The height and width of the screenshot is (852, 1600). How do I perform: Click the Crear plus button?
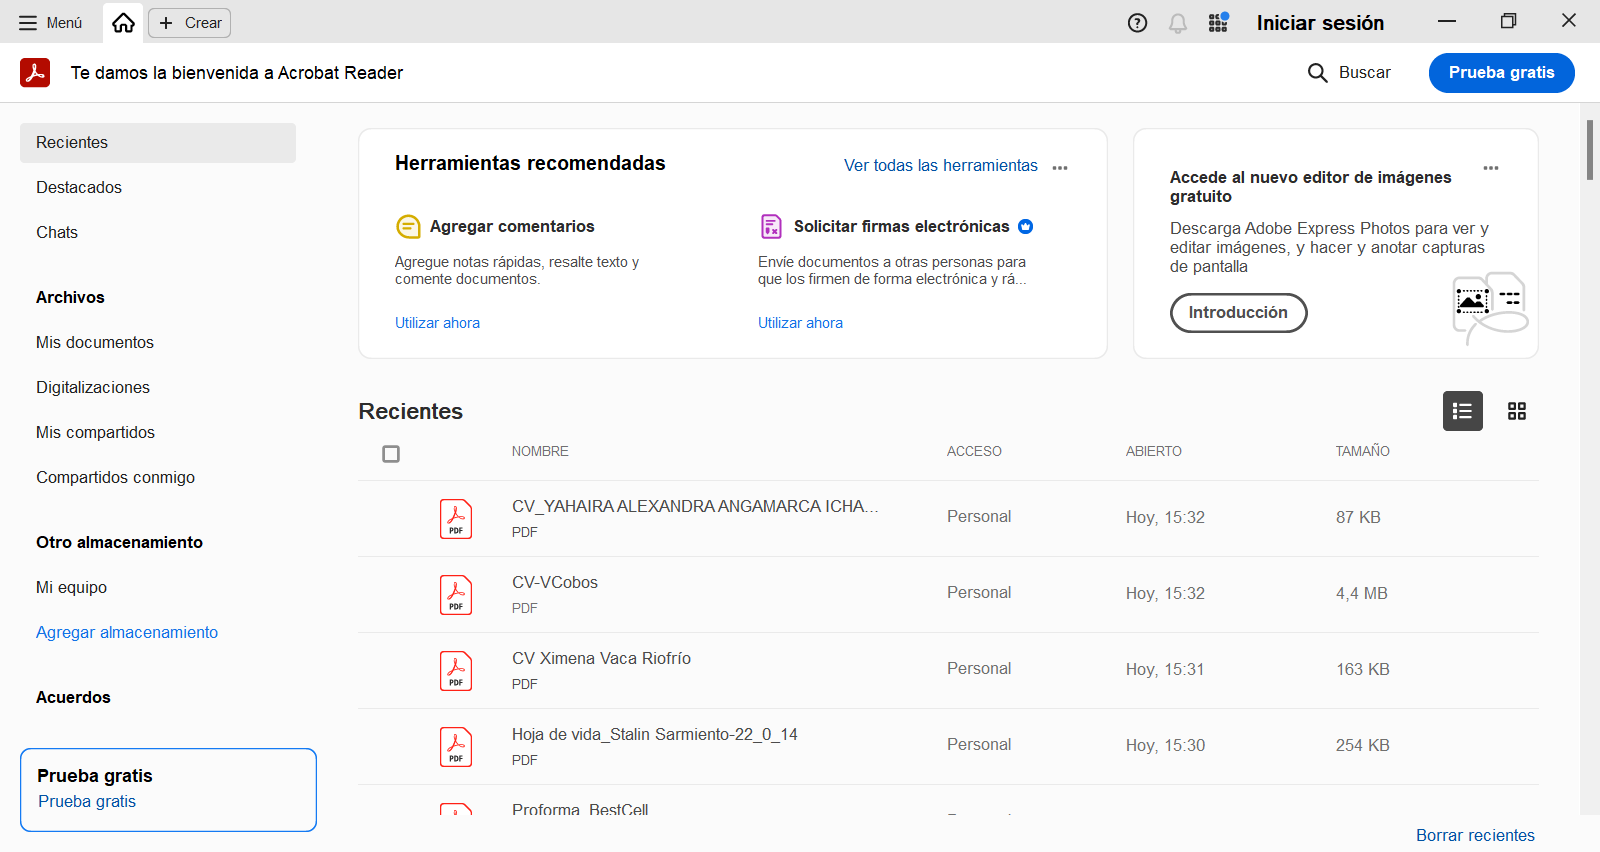(x=190, y=23)
